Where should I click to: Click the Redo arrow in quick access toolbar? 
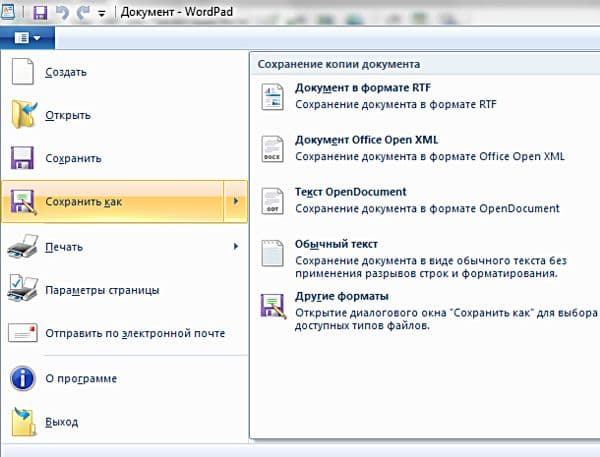tap(82, 12)
